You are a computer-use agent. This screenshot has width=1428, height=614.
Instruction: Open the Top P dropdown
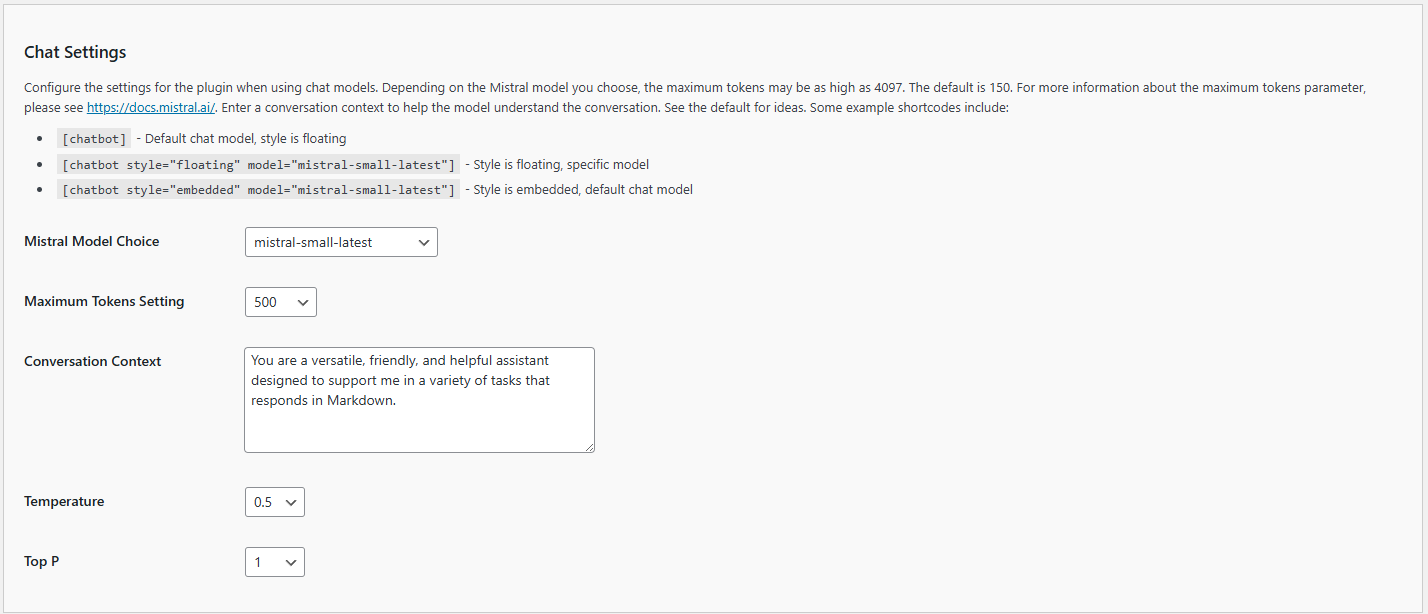pyautogui.click(x=274, y=562)
